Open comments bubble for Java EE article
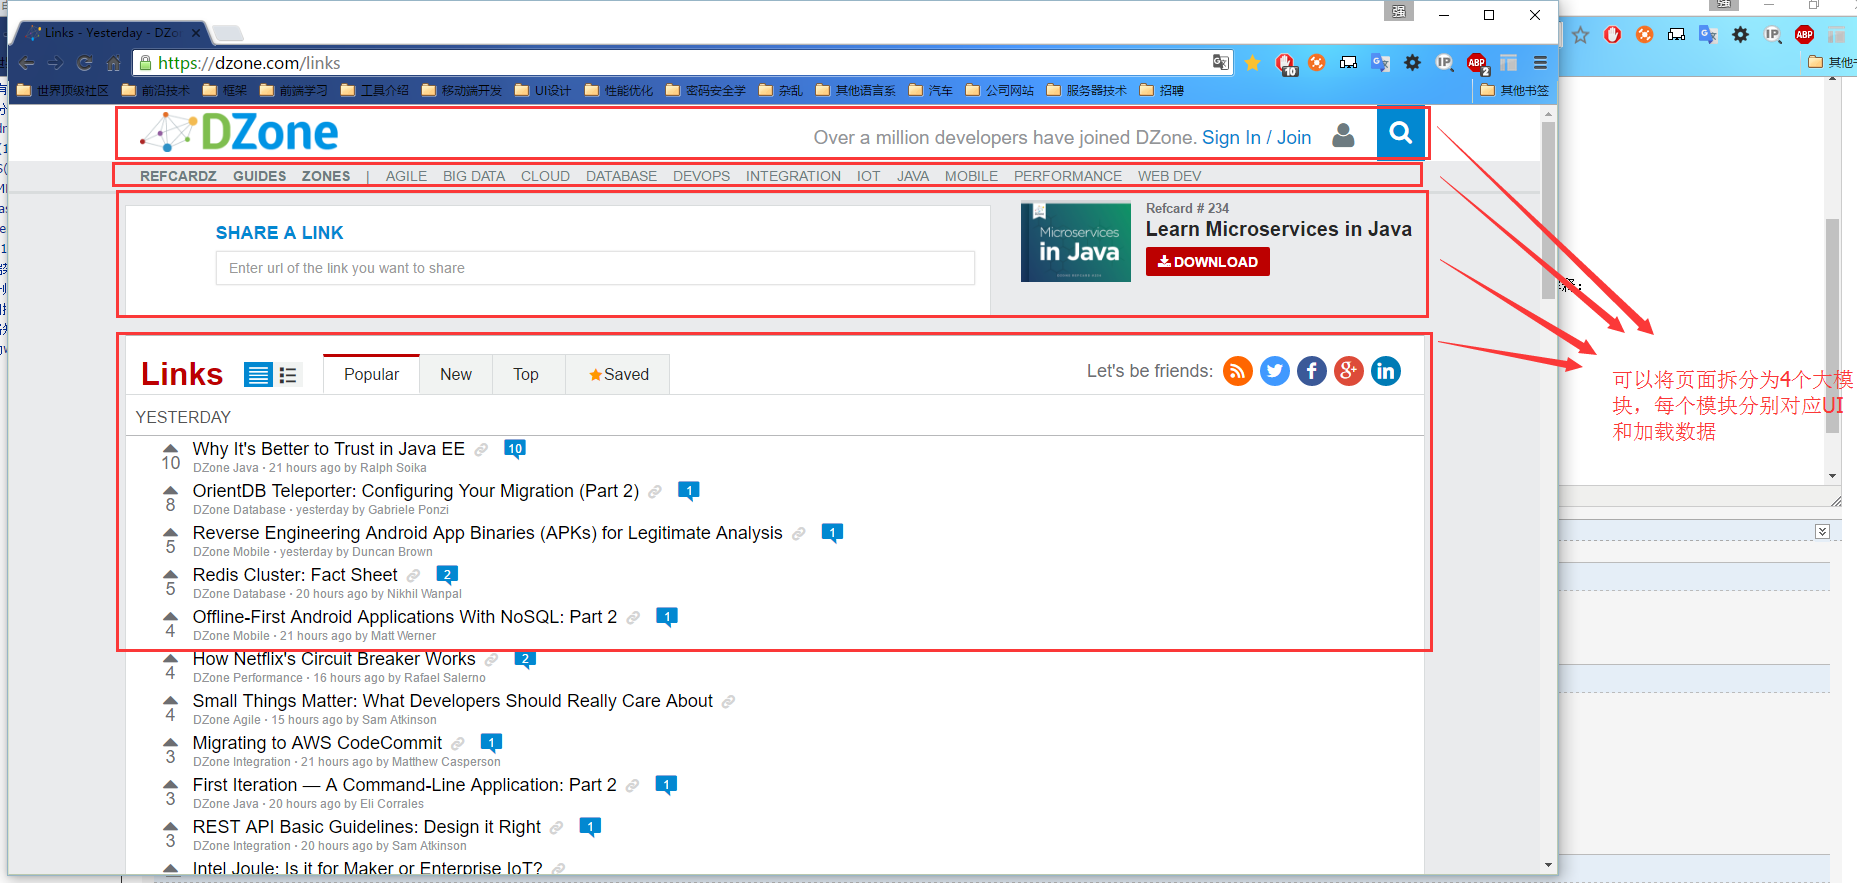The height and width of the screenshot is (883, 1857). (x=515, y=449)
